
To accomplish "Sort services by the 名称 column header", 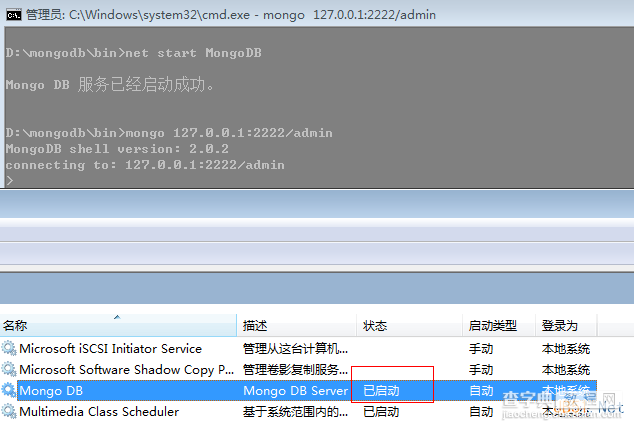I will click(x=118, y=326).
